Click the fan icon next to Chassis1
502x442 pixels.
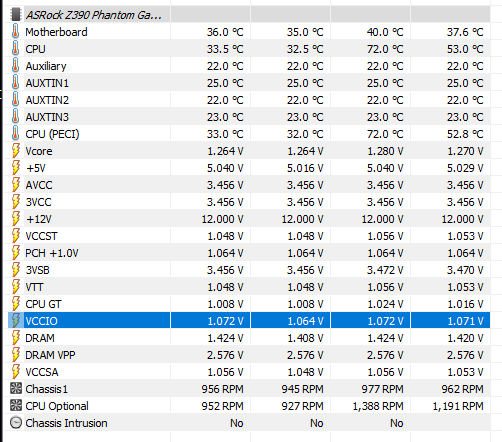[x=16, y=388]
